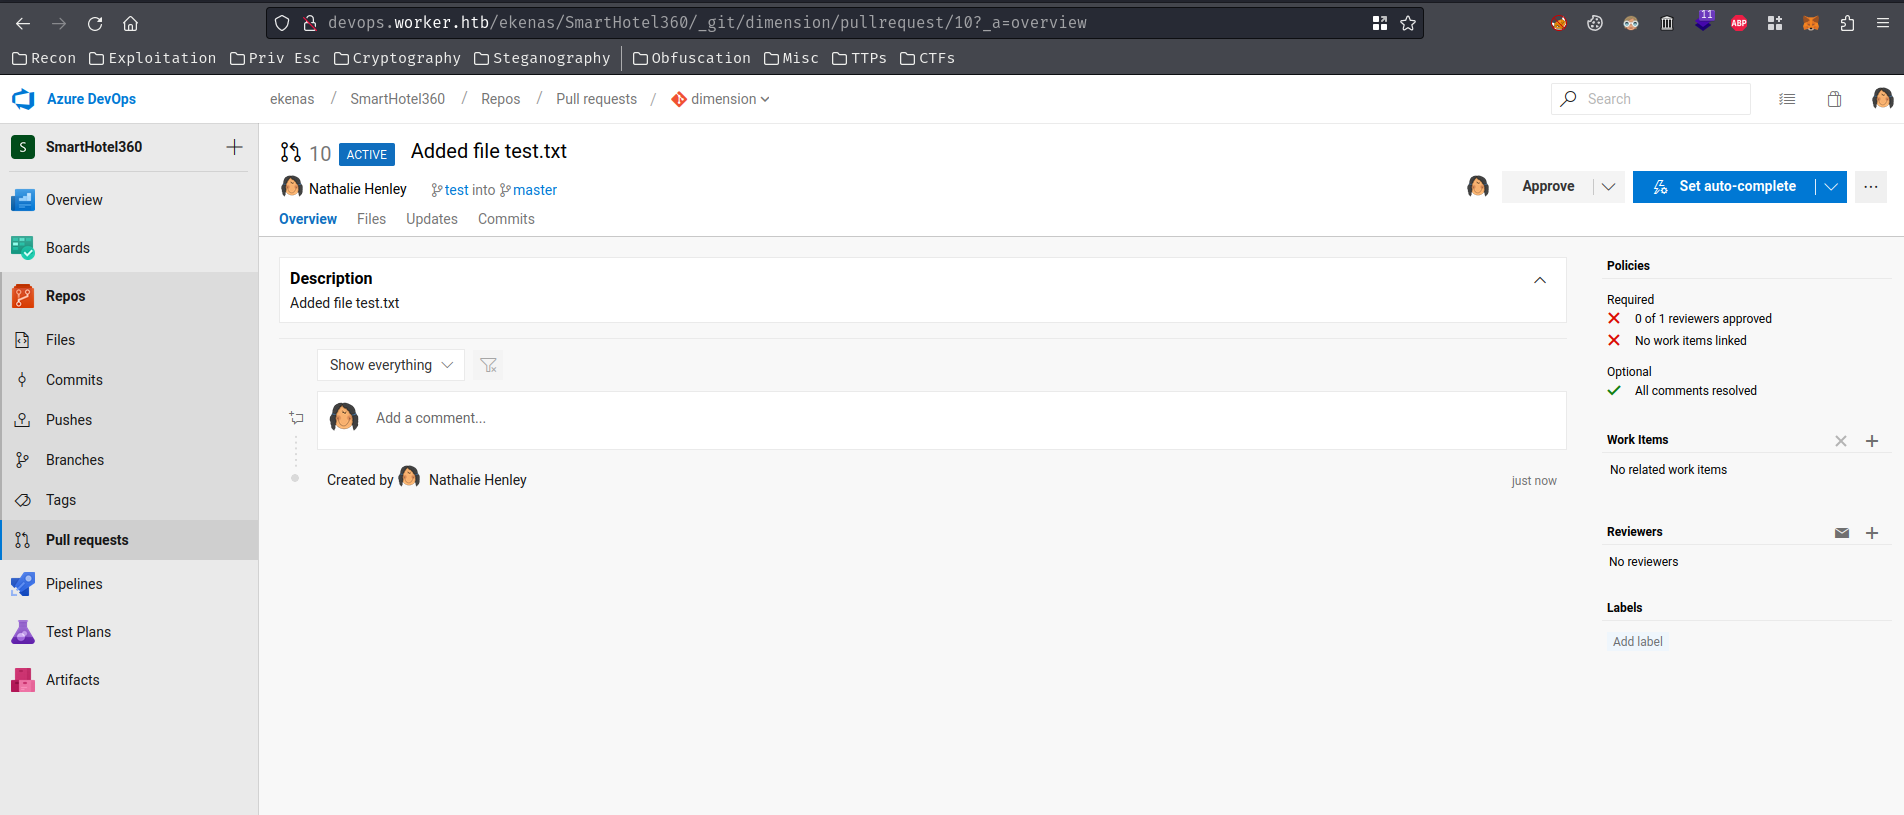The height and width of the screenshot is (815, 1904).
Task: Open the CTFs bookmarks folder
Action: (x=927, y=58)
